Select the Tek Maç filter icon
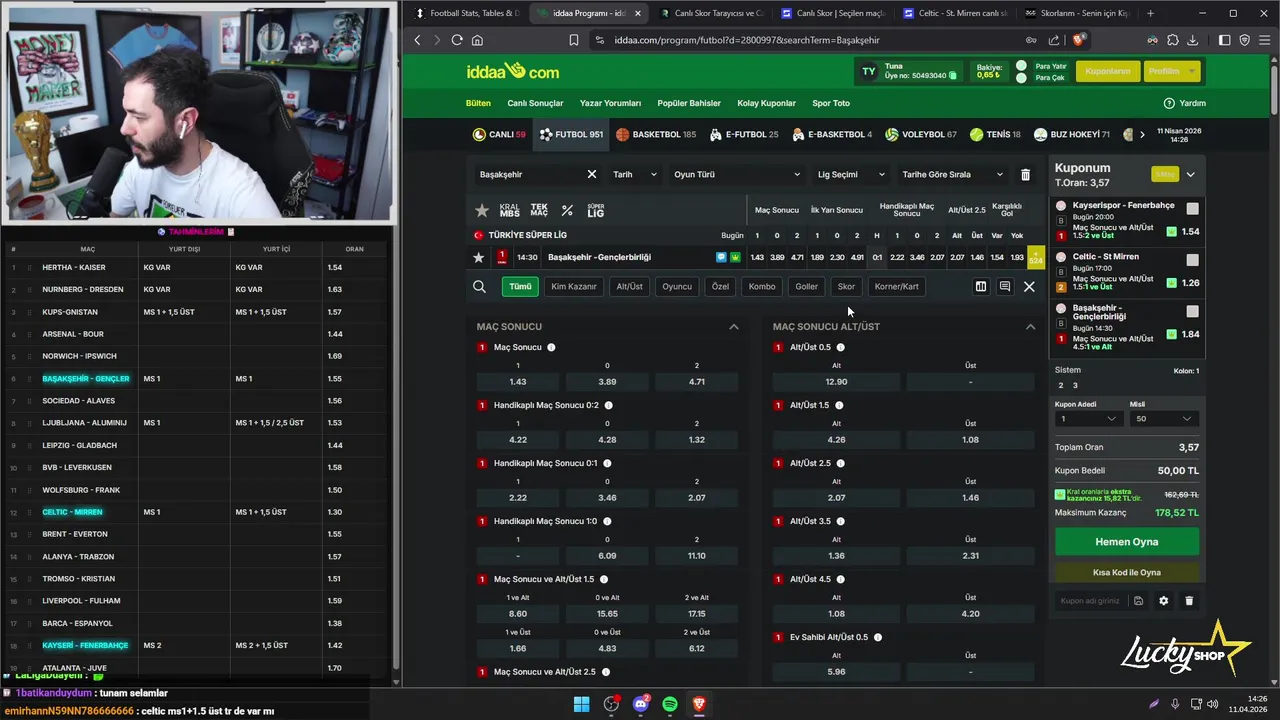The height and width of the screenshot is (720, 1280). [x=539, y=211]
